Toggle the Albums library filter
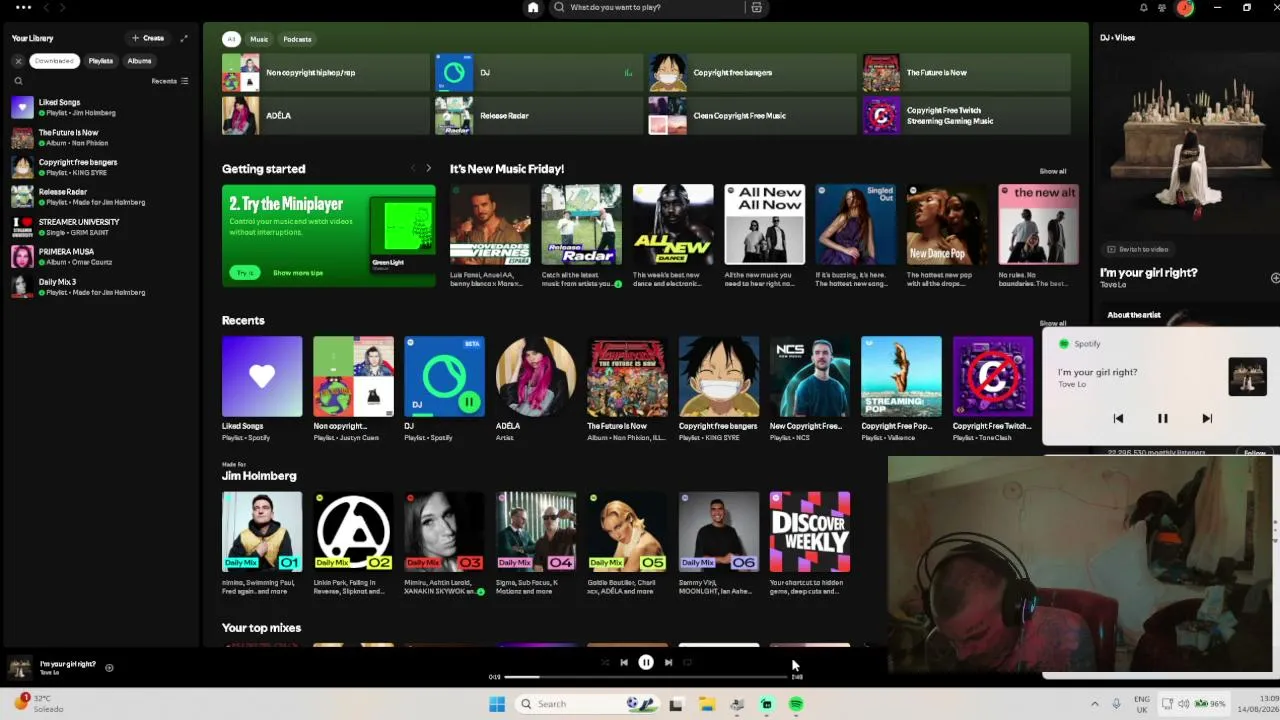The height and width of the screenshot is (720, 1280). 139,61
